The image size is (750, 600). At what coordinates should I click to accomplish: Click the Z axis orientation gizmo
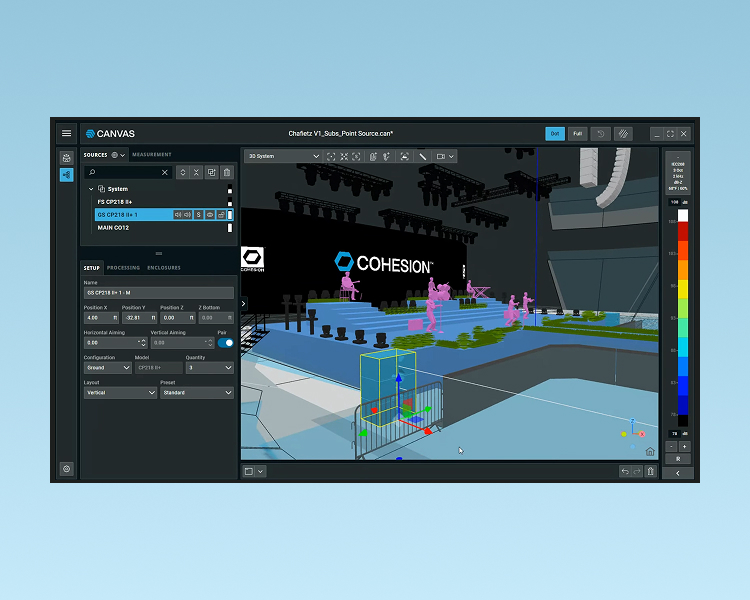tap(632, 421)
